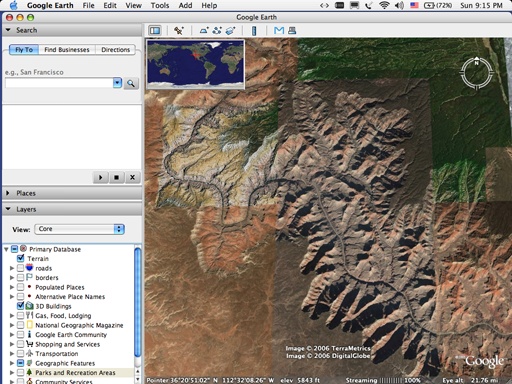Add a polygon using the toolbar icon

click(x=204, y=31)
